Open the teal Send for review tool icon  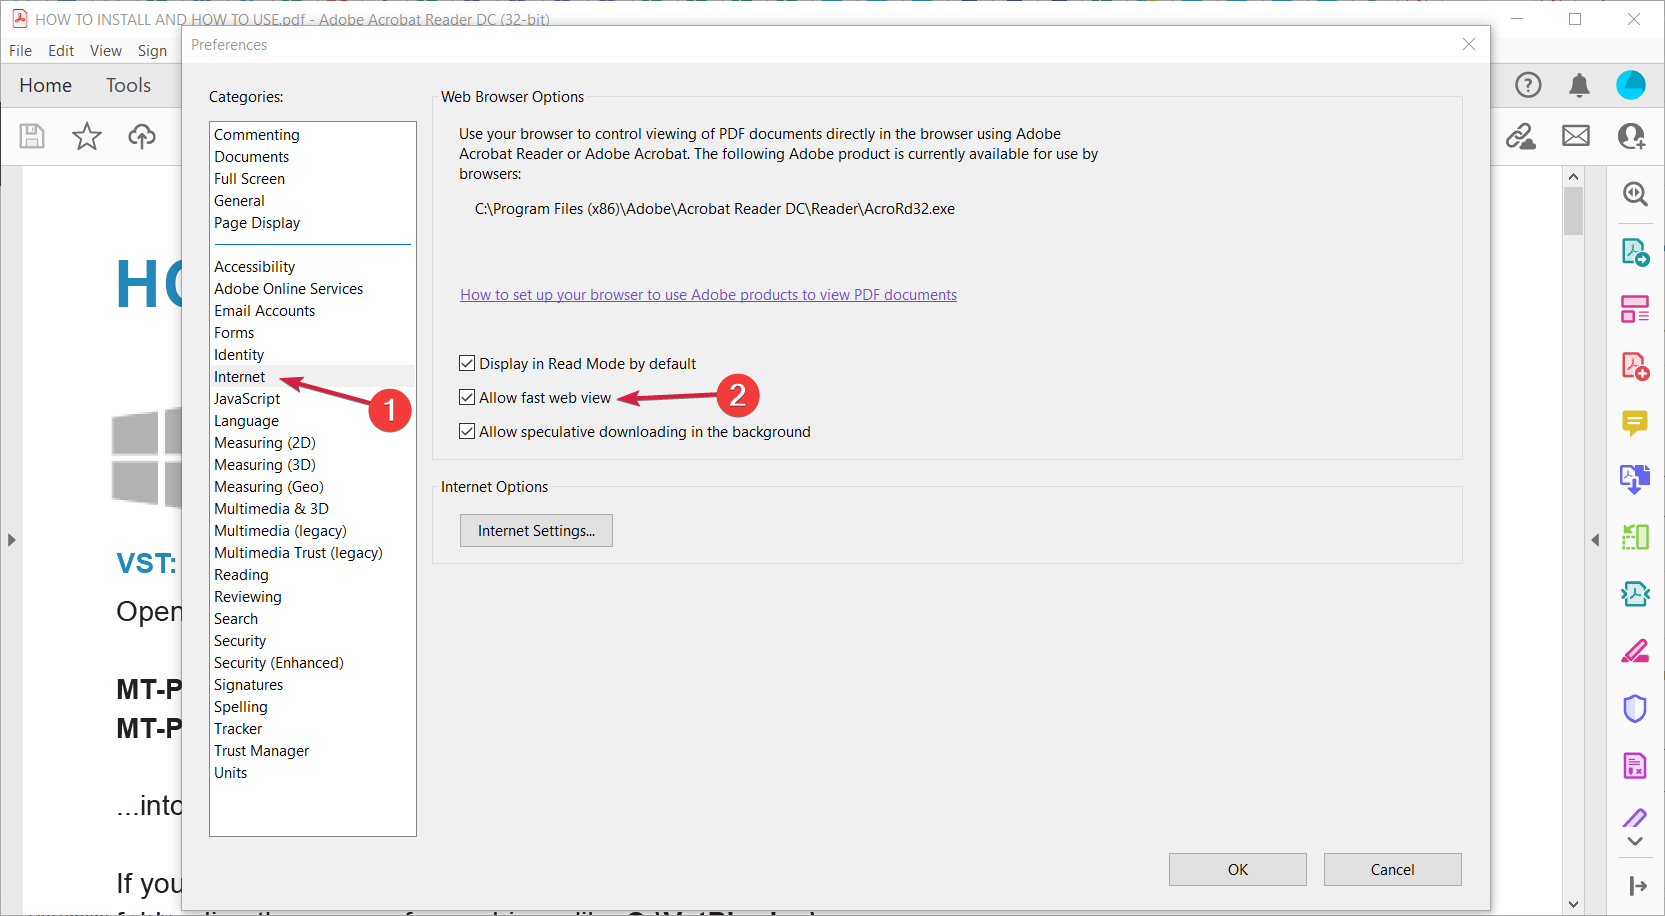point(1635,594)
